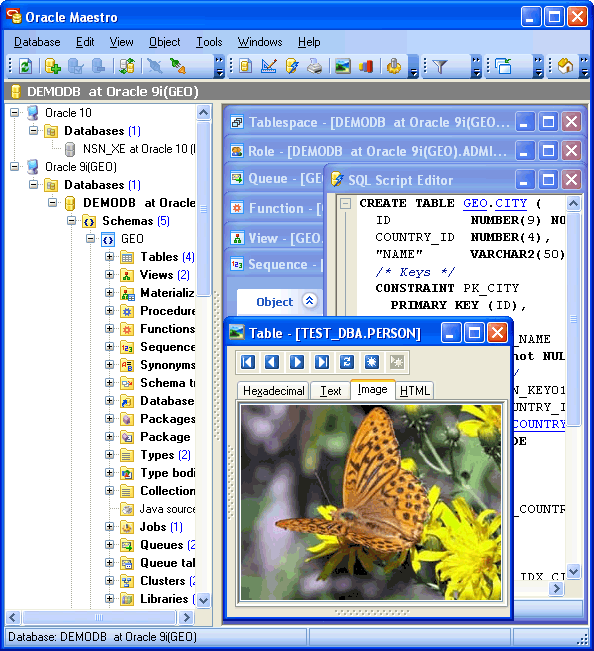The height and width of the screenshot is (651, 594).
Task: Click the cascade windows icon
Action: 504,66
